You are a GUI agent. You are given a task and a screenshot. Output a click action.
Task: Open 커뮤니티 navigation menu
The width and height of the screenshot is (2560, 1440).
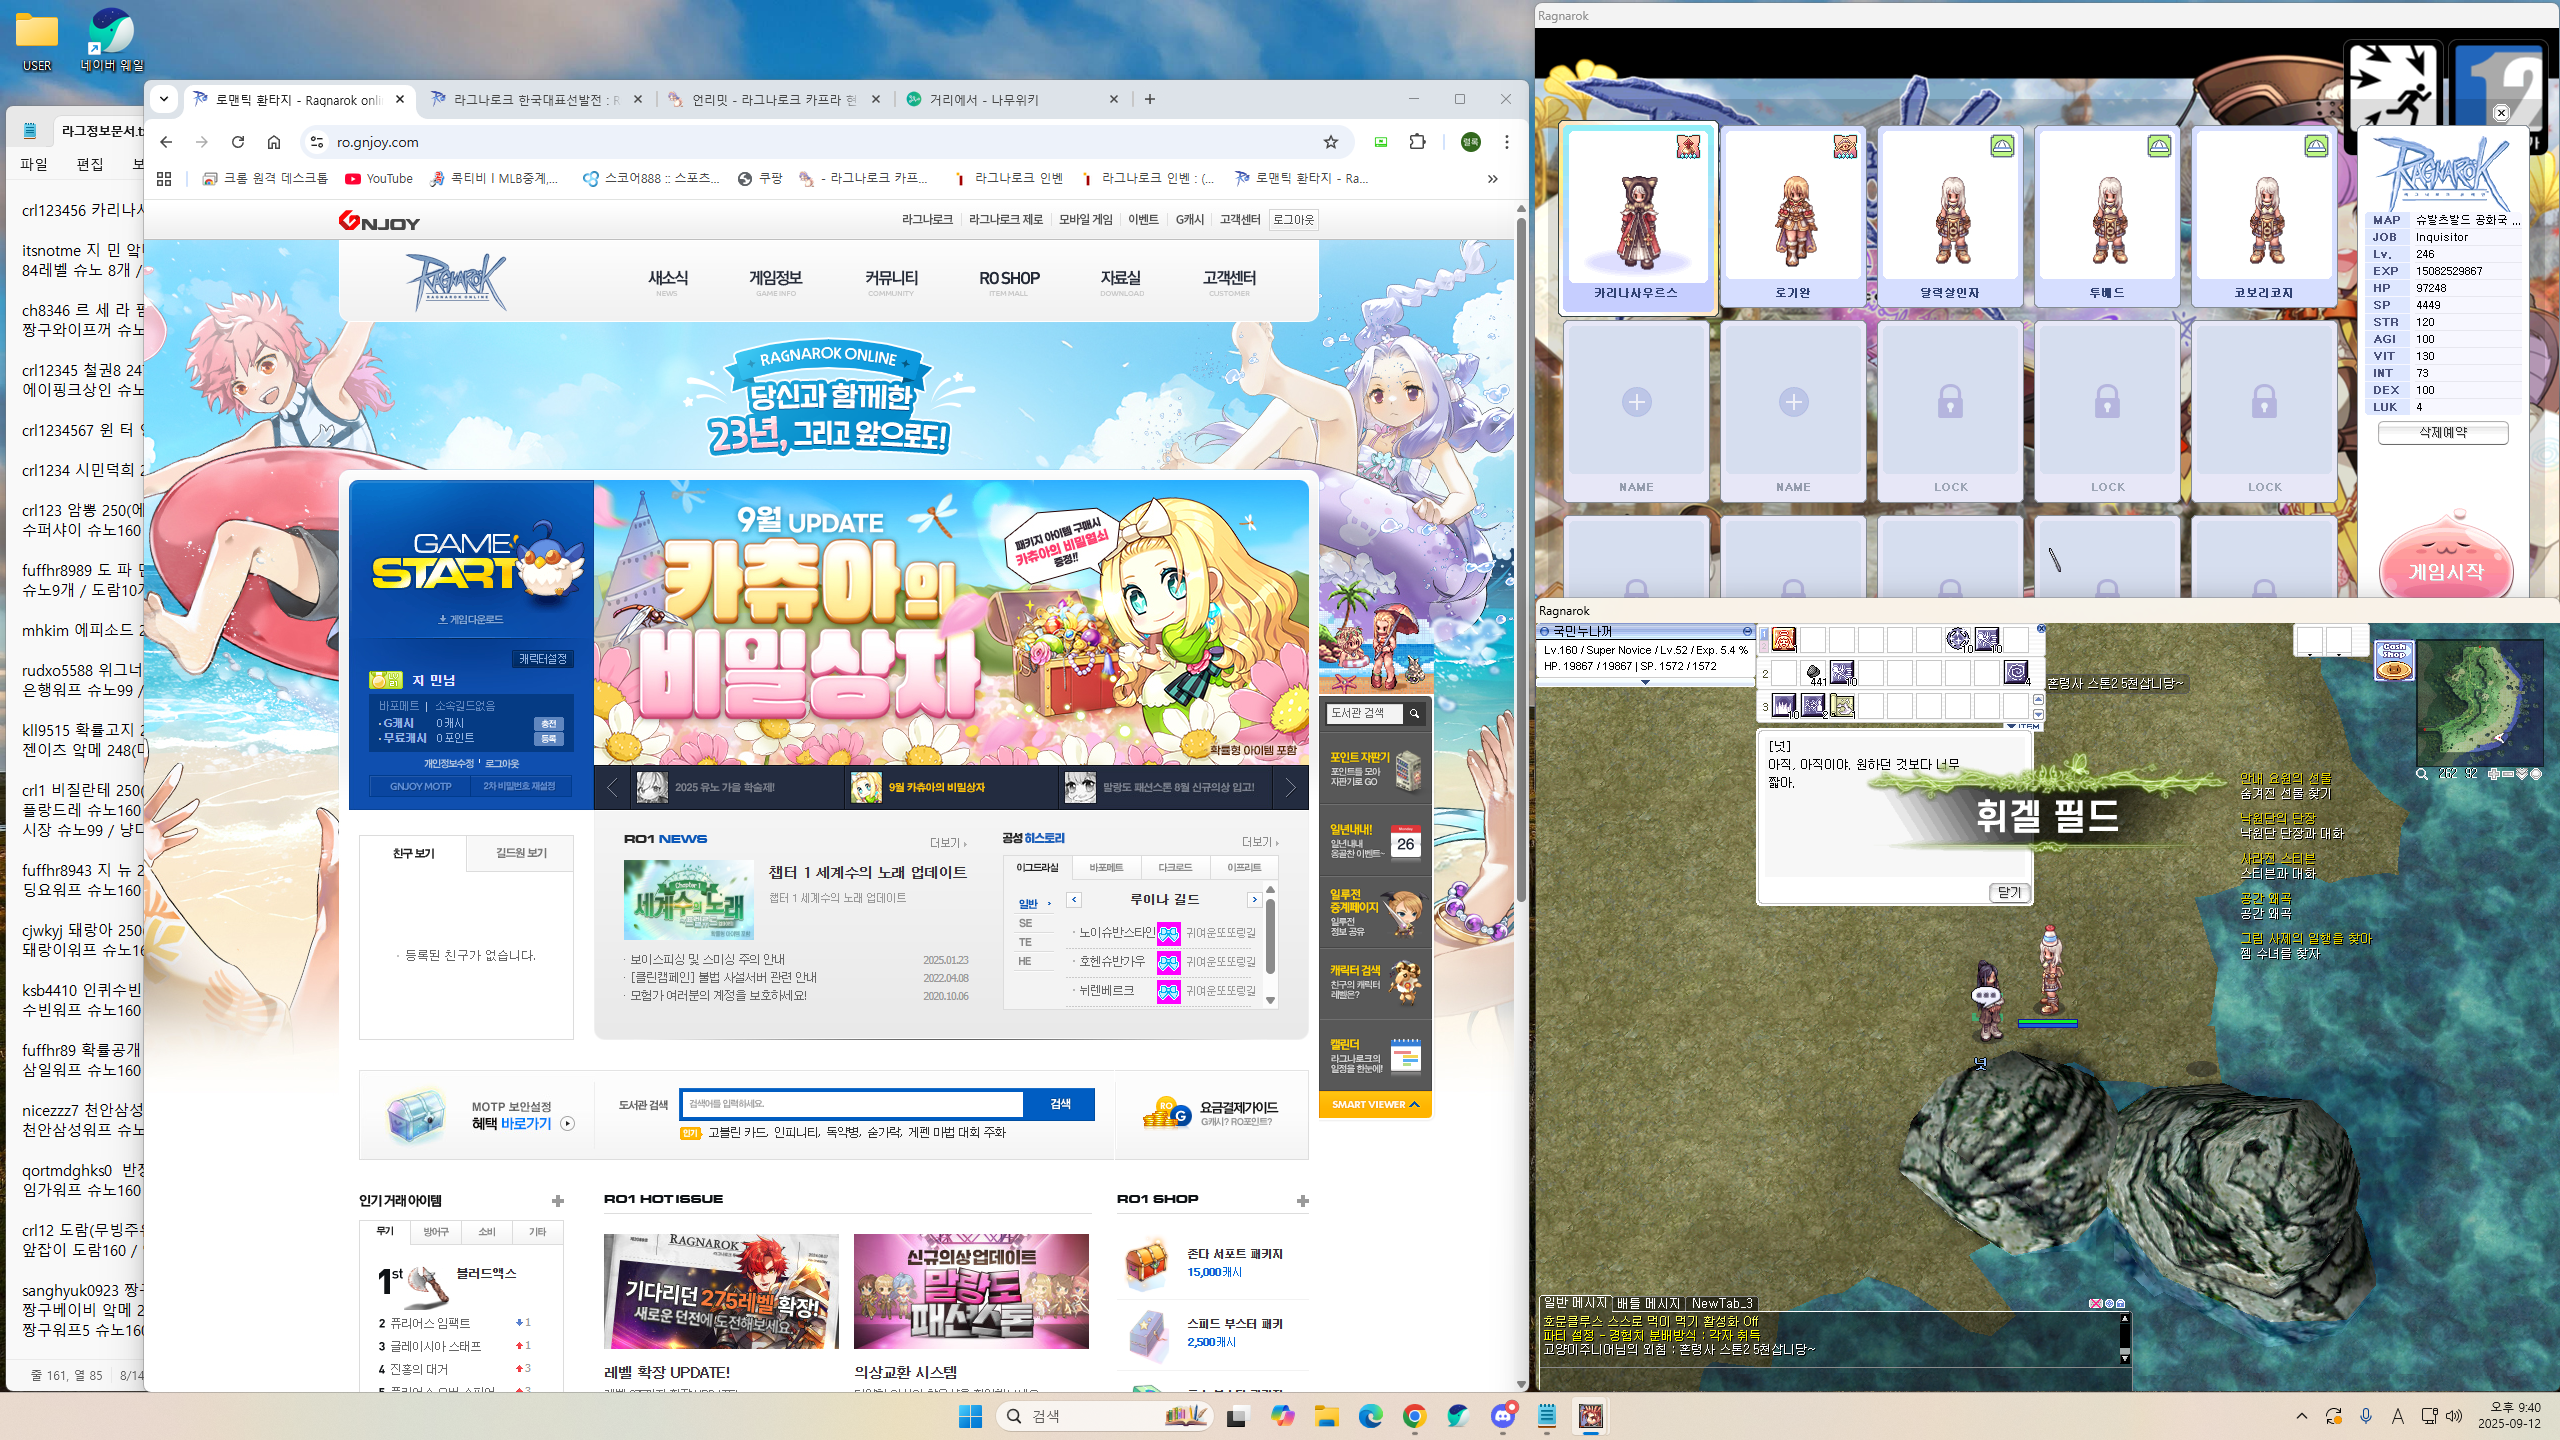click(x=891, y=281)
